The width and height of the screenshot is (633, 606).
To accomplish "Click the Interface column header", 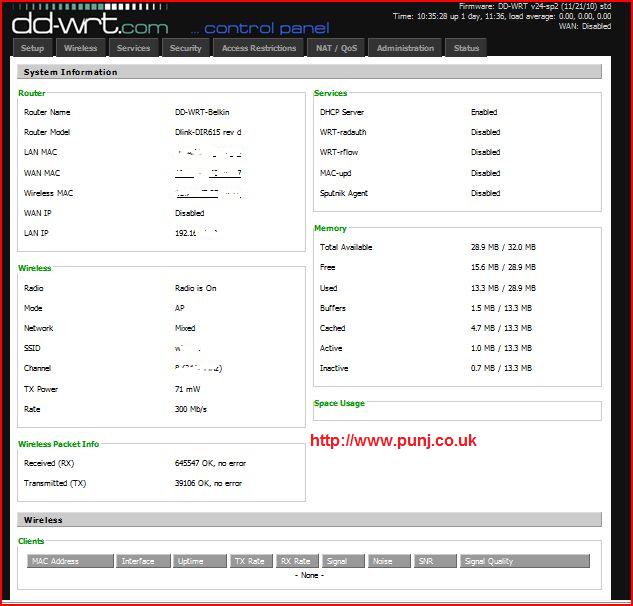I will click(x=143, y=561).
